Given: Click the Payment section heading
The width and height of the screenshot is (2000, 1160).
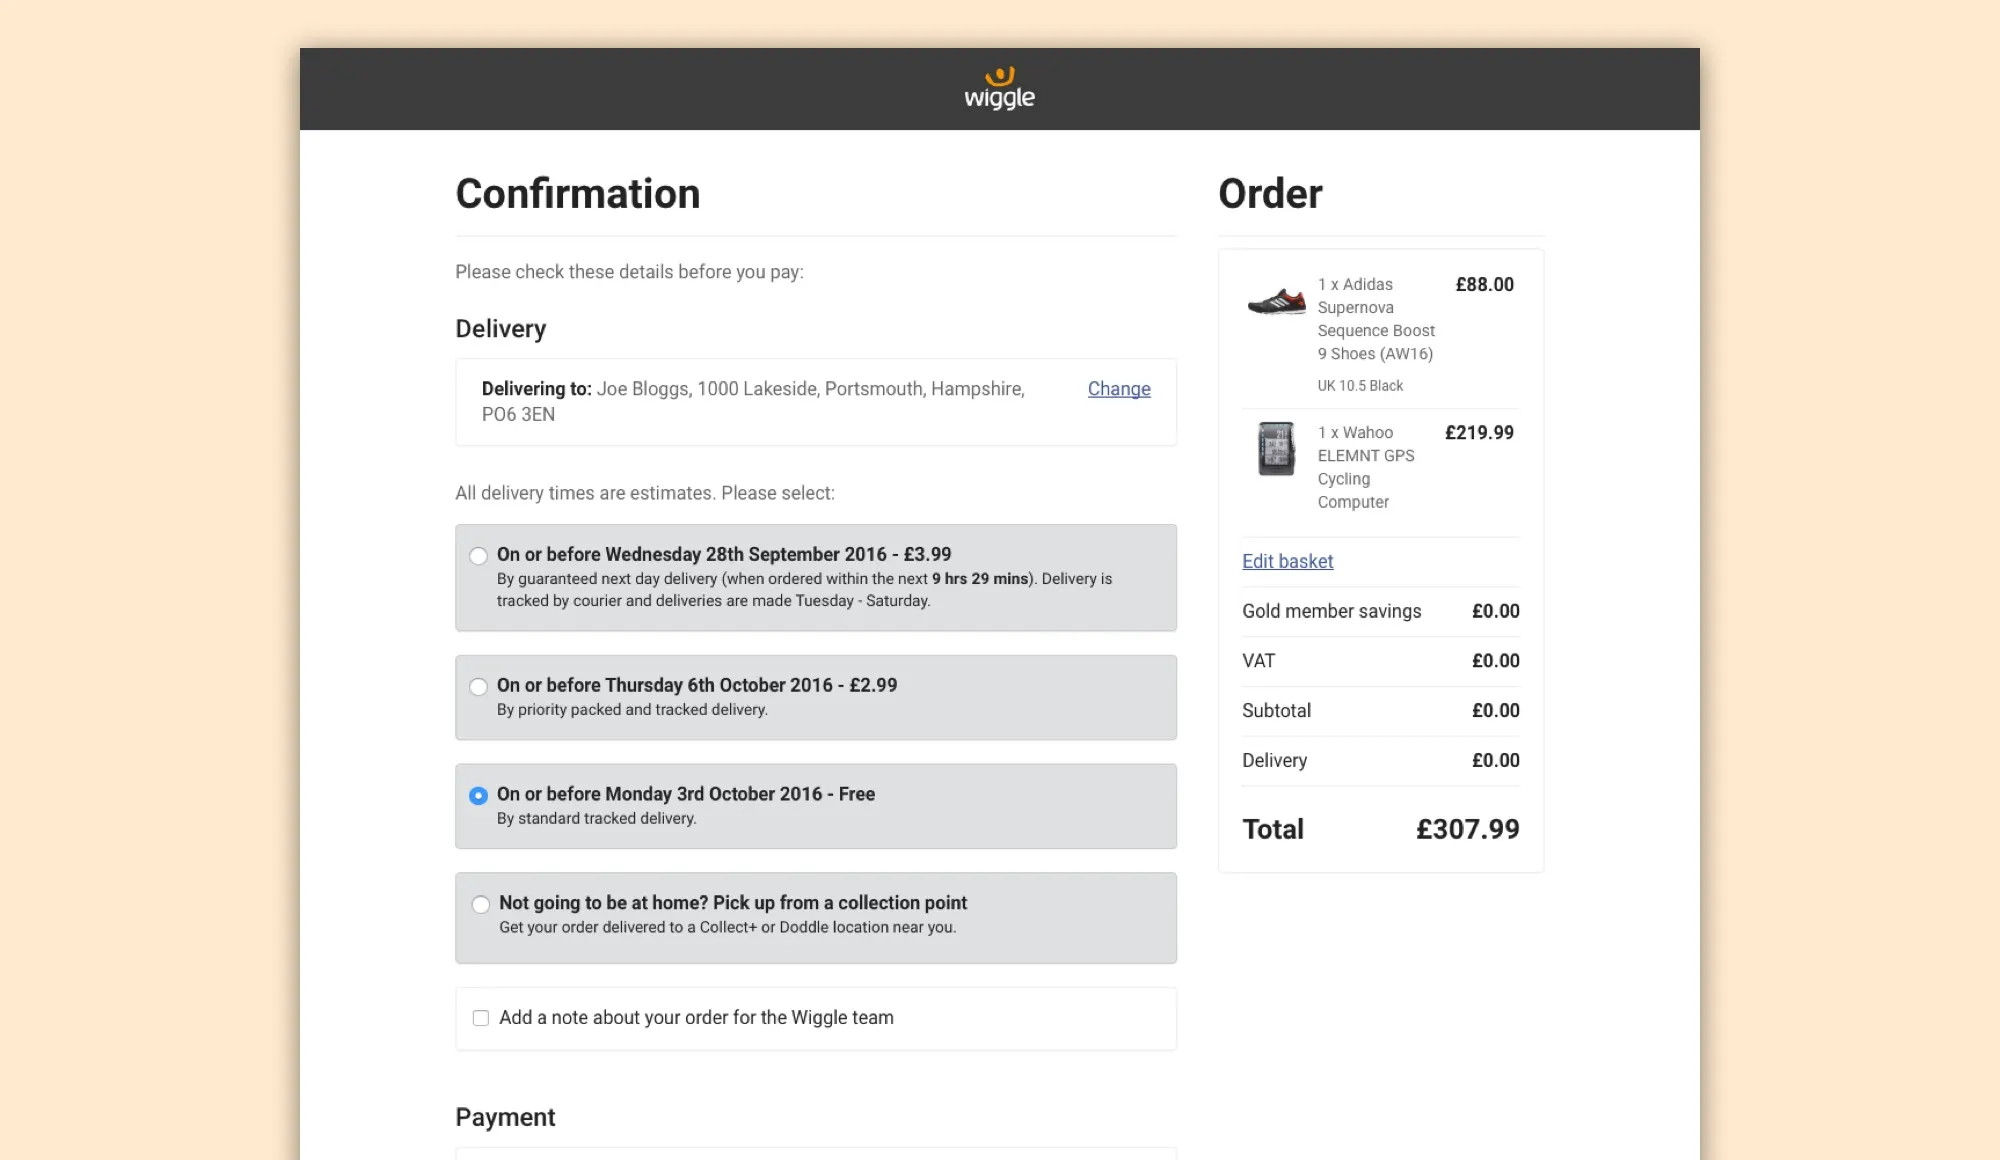Looking at the screenshot, I should click(505, 1117).
